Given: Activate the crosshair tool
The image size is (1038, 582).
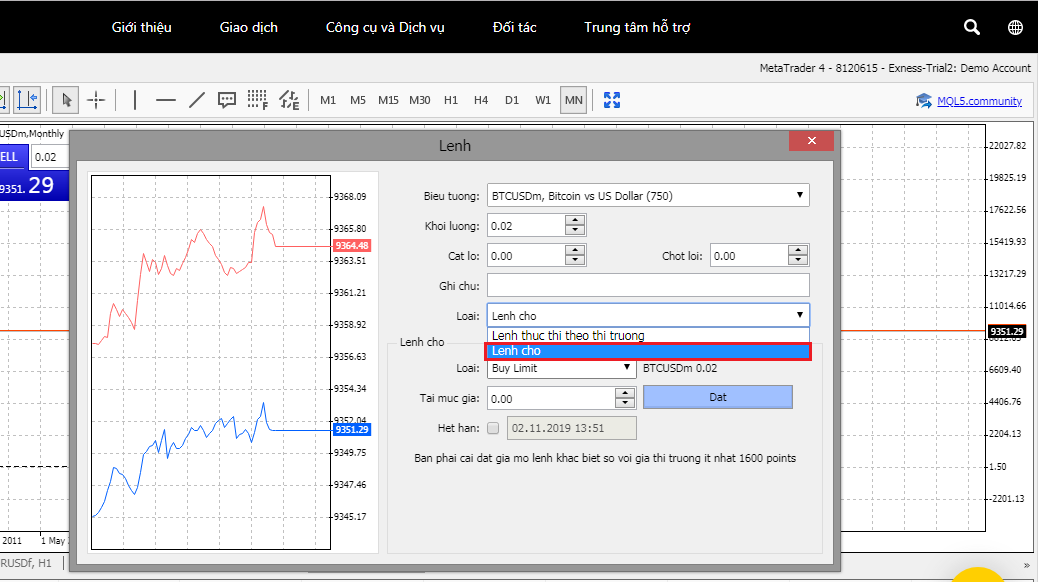Looking at the screenshot, I should (96, 100).
